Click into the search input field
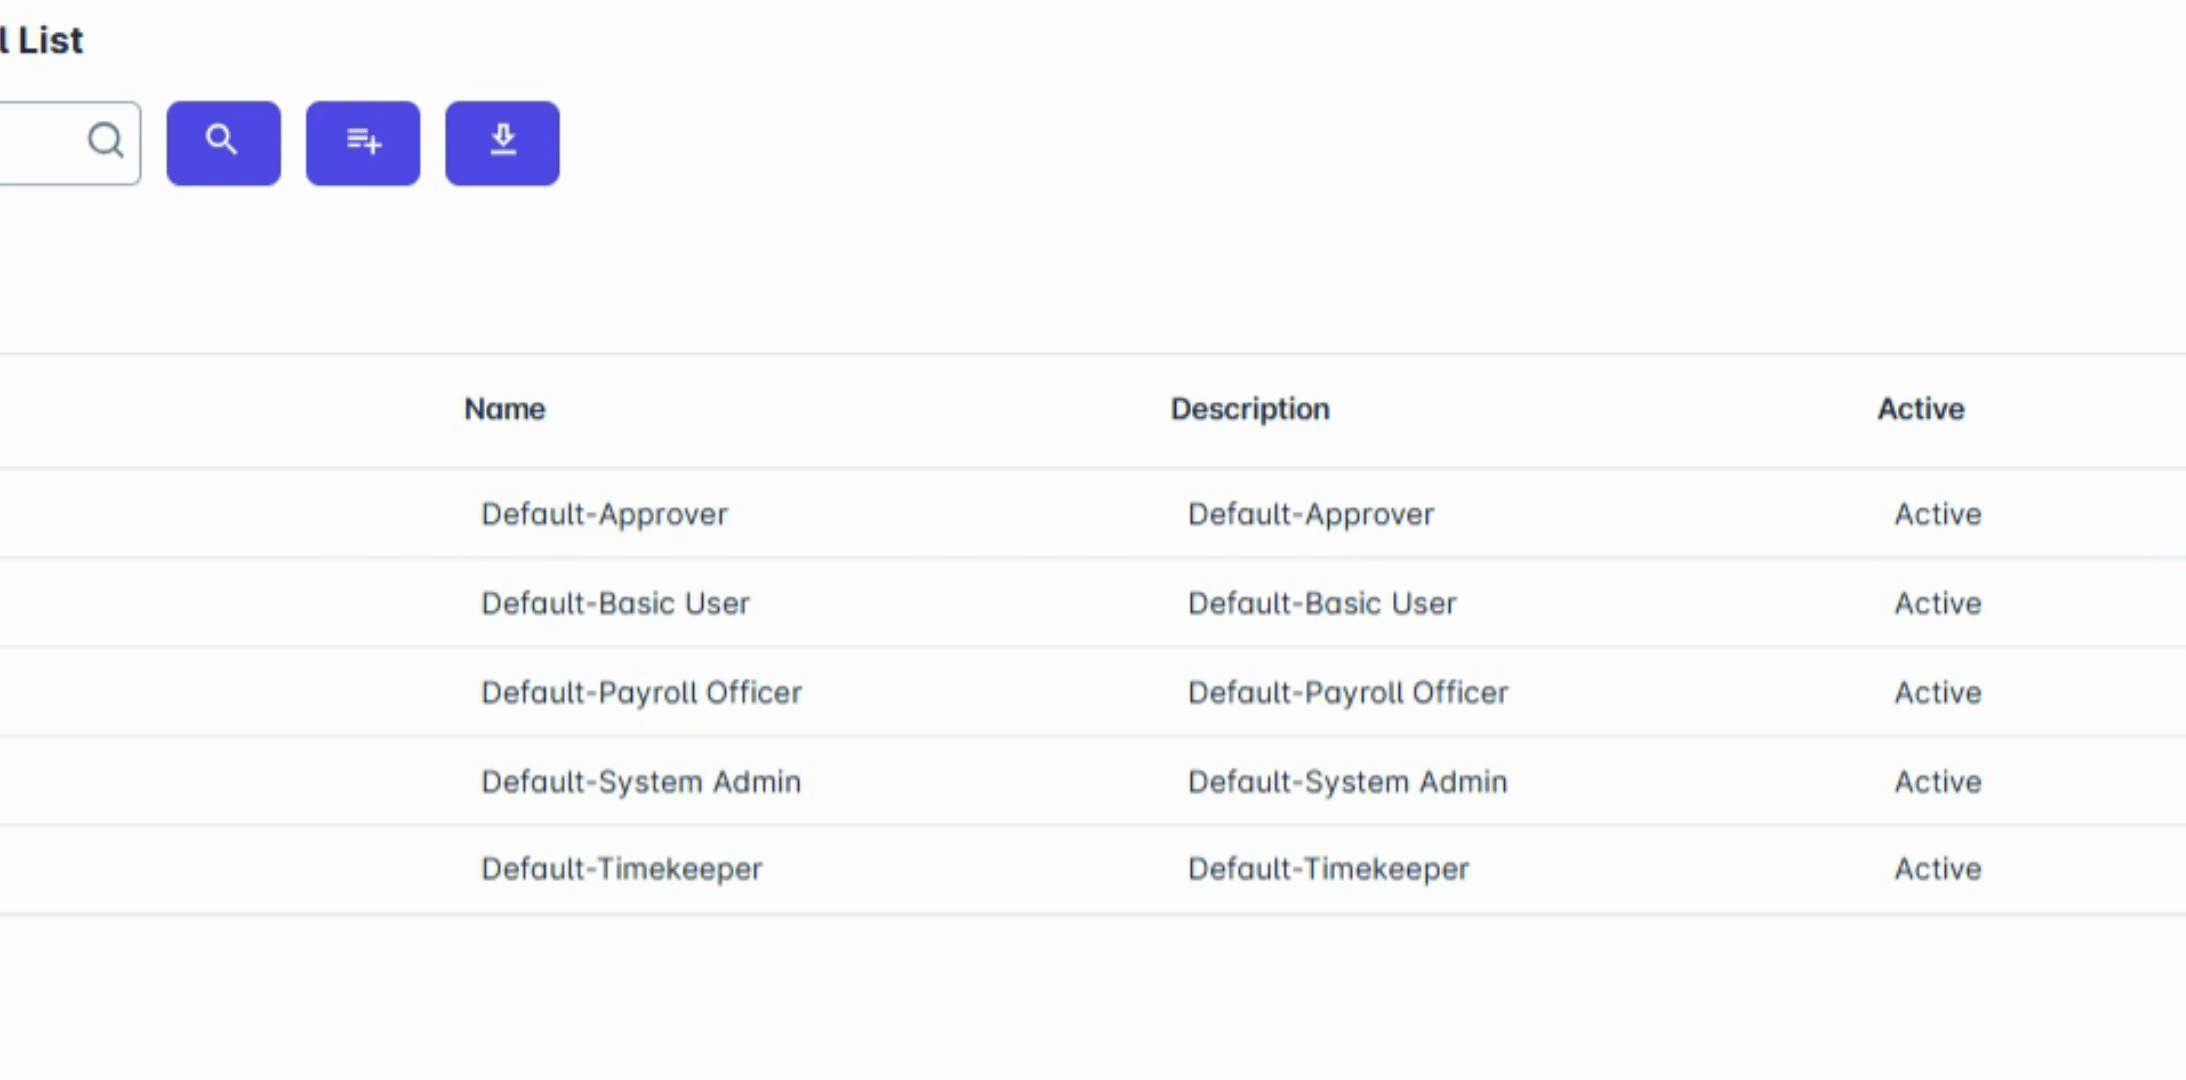 40,143
